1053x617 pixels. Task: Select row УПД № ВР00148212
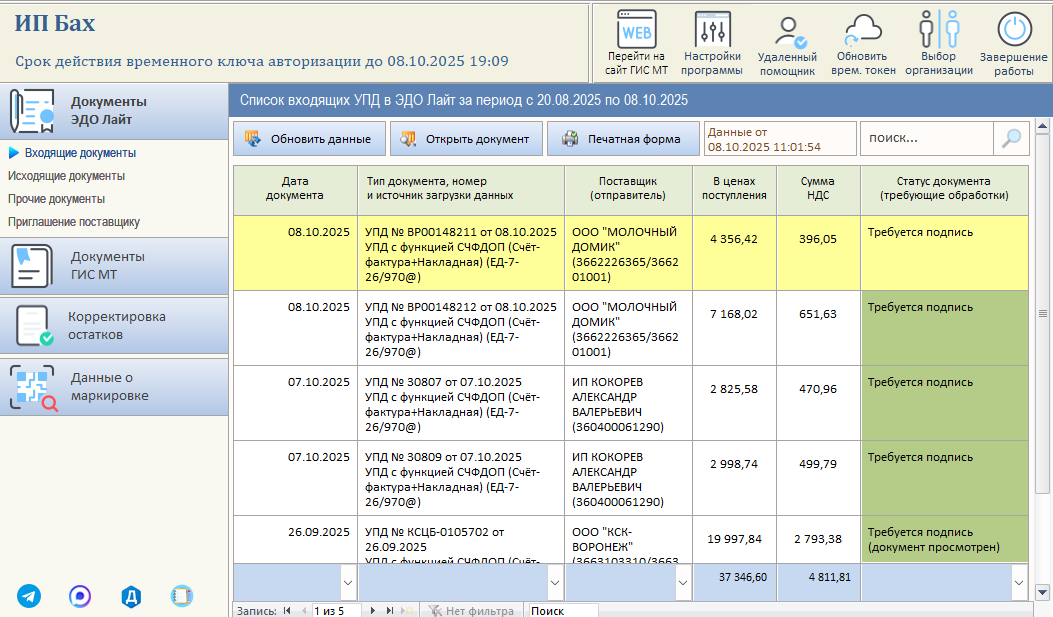(x=631, y=328)
